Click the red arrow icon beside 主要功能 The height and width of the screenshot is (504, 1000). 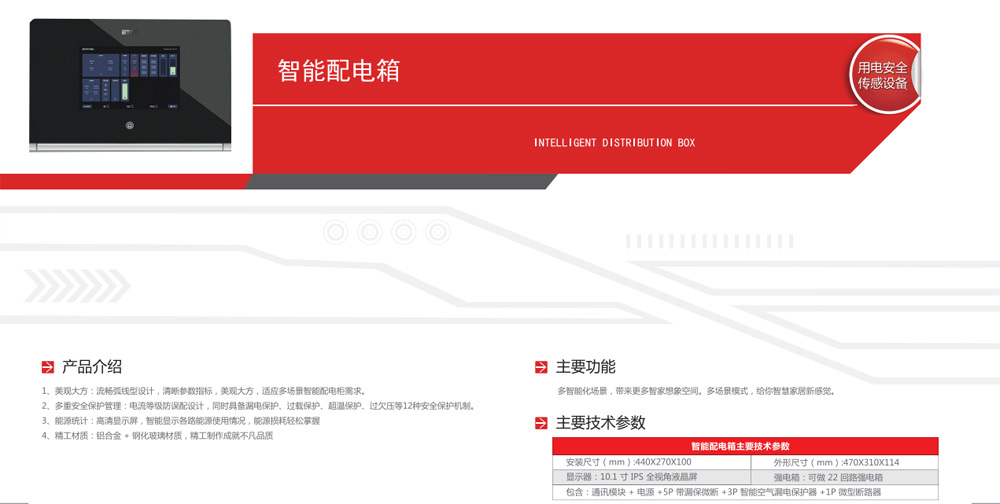pos(541,368)
